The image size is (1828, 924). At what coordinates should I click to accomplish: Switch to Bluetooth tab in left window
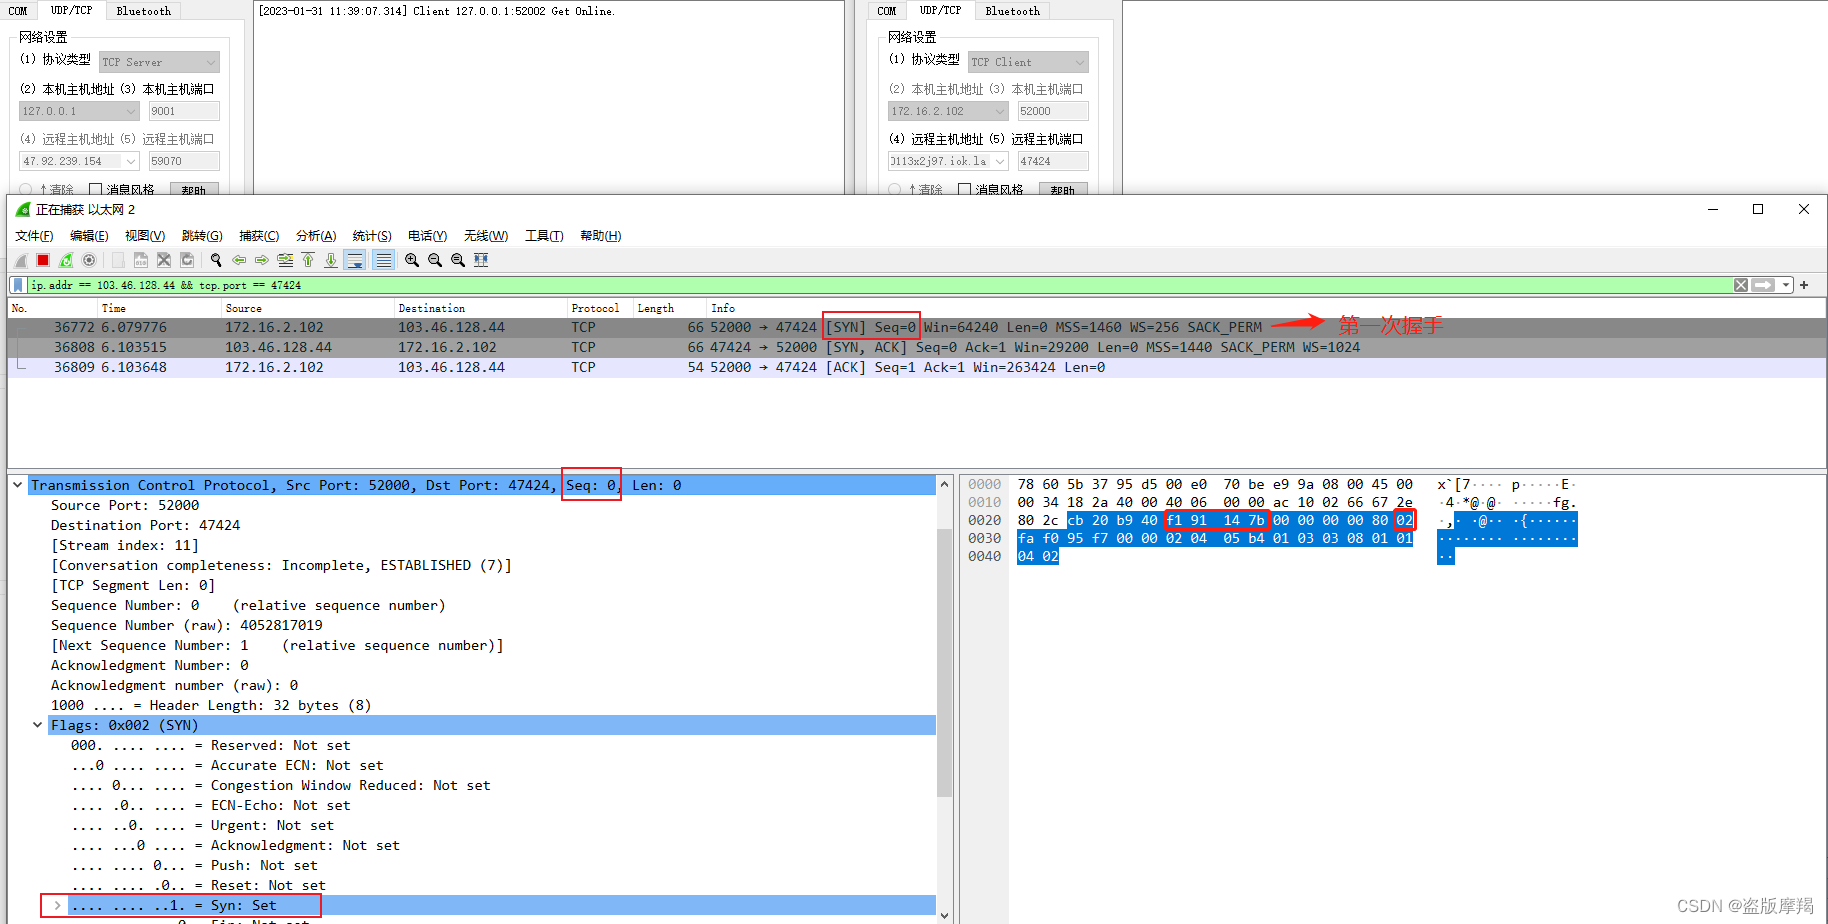(x=144, y=11)
